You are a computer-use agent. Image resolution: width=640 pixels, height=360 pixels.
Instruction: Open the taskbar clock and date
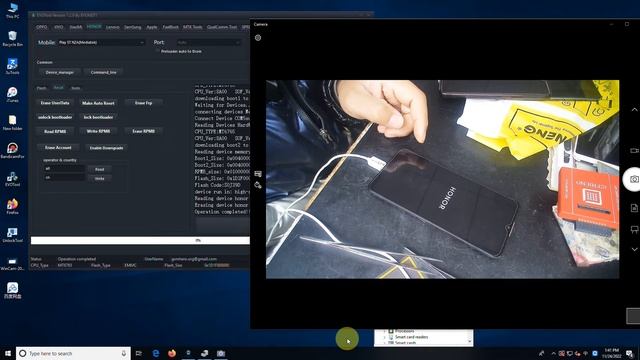(x=611, y=353)
